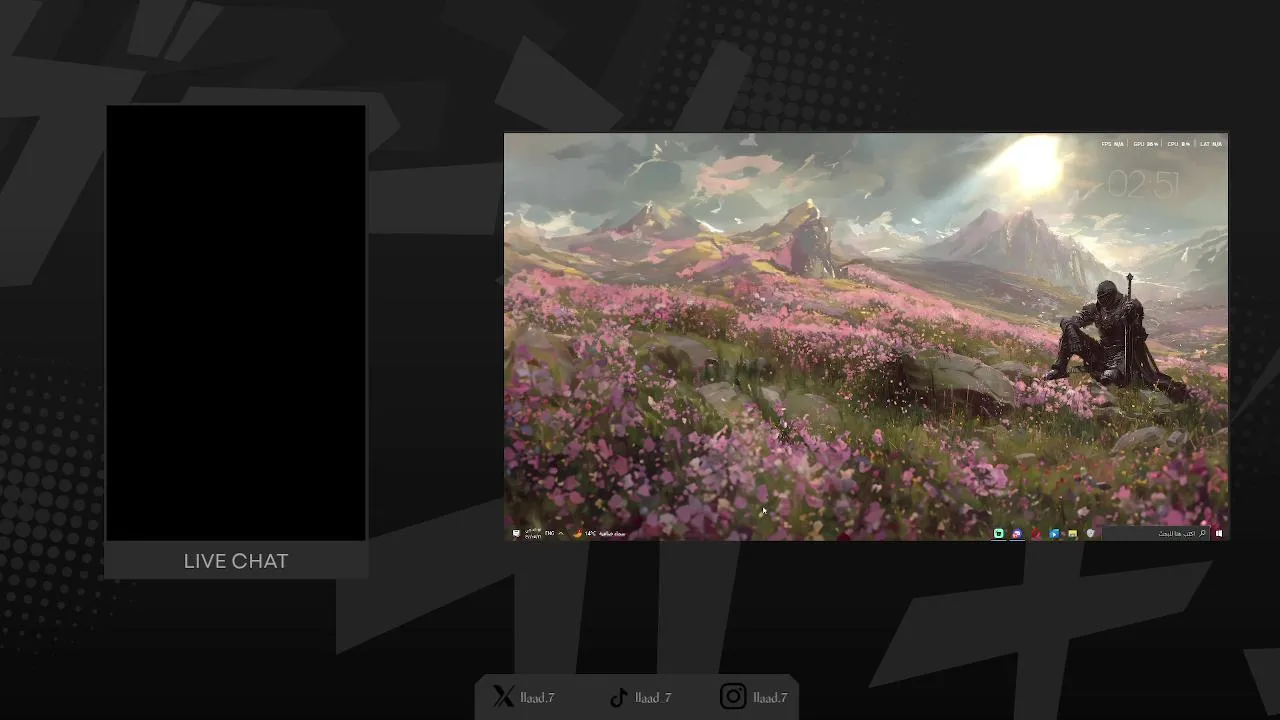Screen dimensions: 1280x720
Task: Open the notification center icon in the taskbar
Action: pos(516,534)
